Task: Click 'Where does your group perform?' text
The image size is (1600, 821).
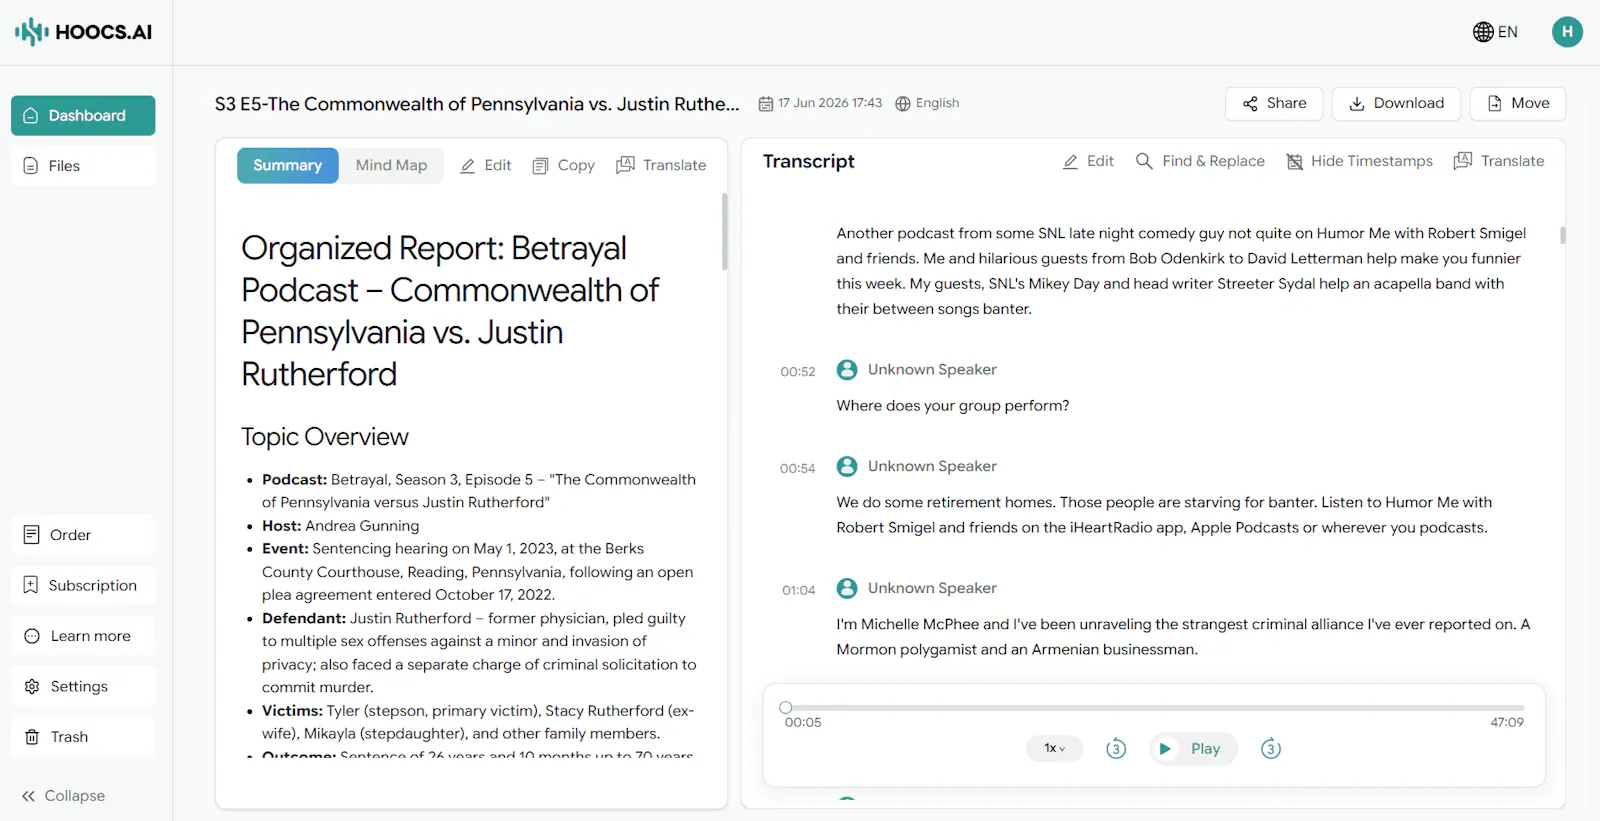Action: (953, 406)
